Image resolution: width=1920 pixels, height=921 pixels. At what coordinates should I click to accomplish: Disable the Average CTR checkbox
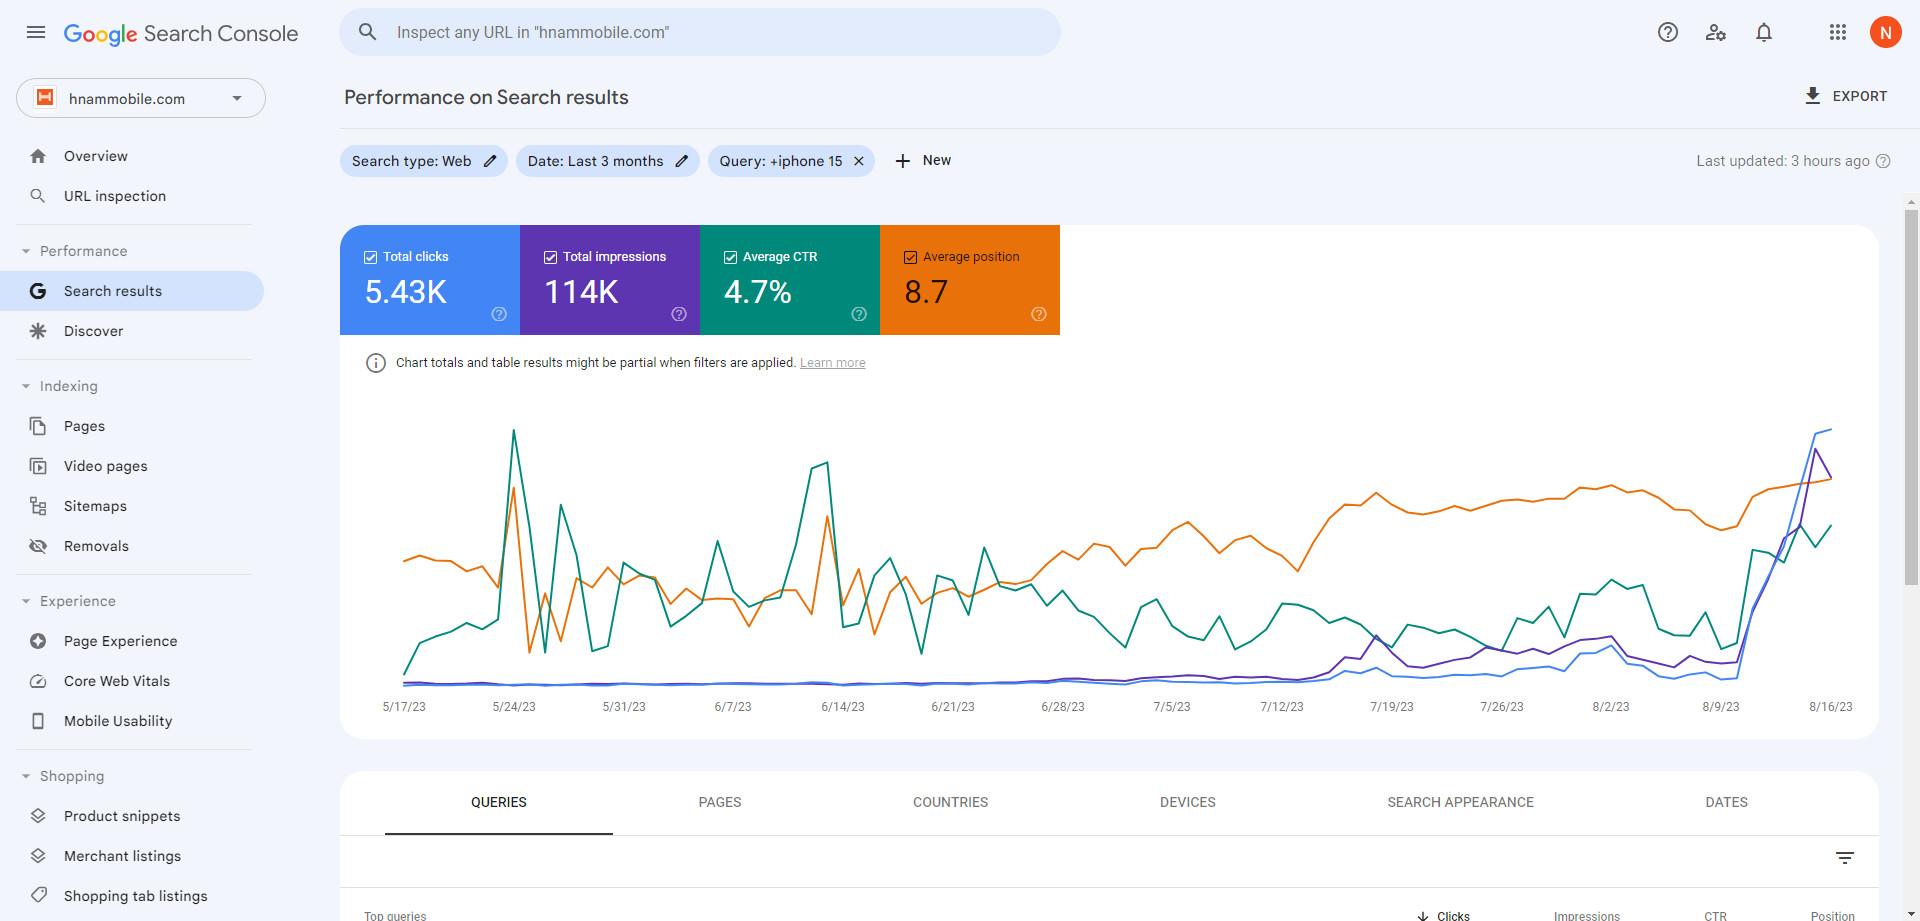click(731, 257)
